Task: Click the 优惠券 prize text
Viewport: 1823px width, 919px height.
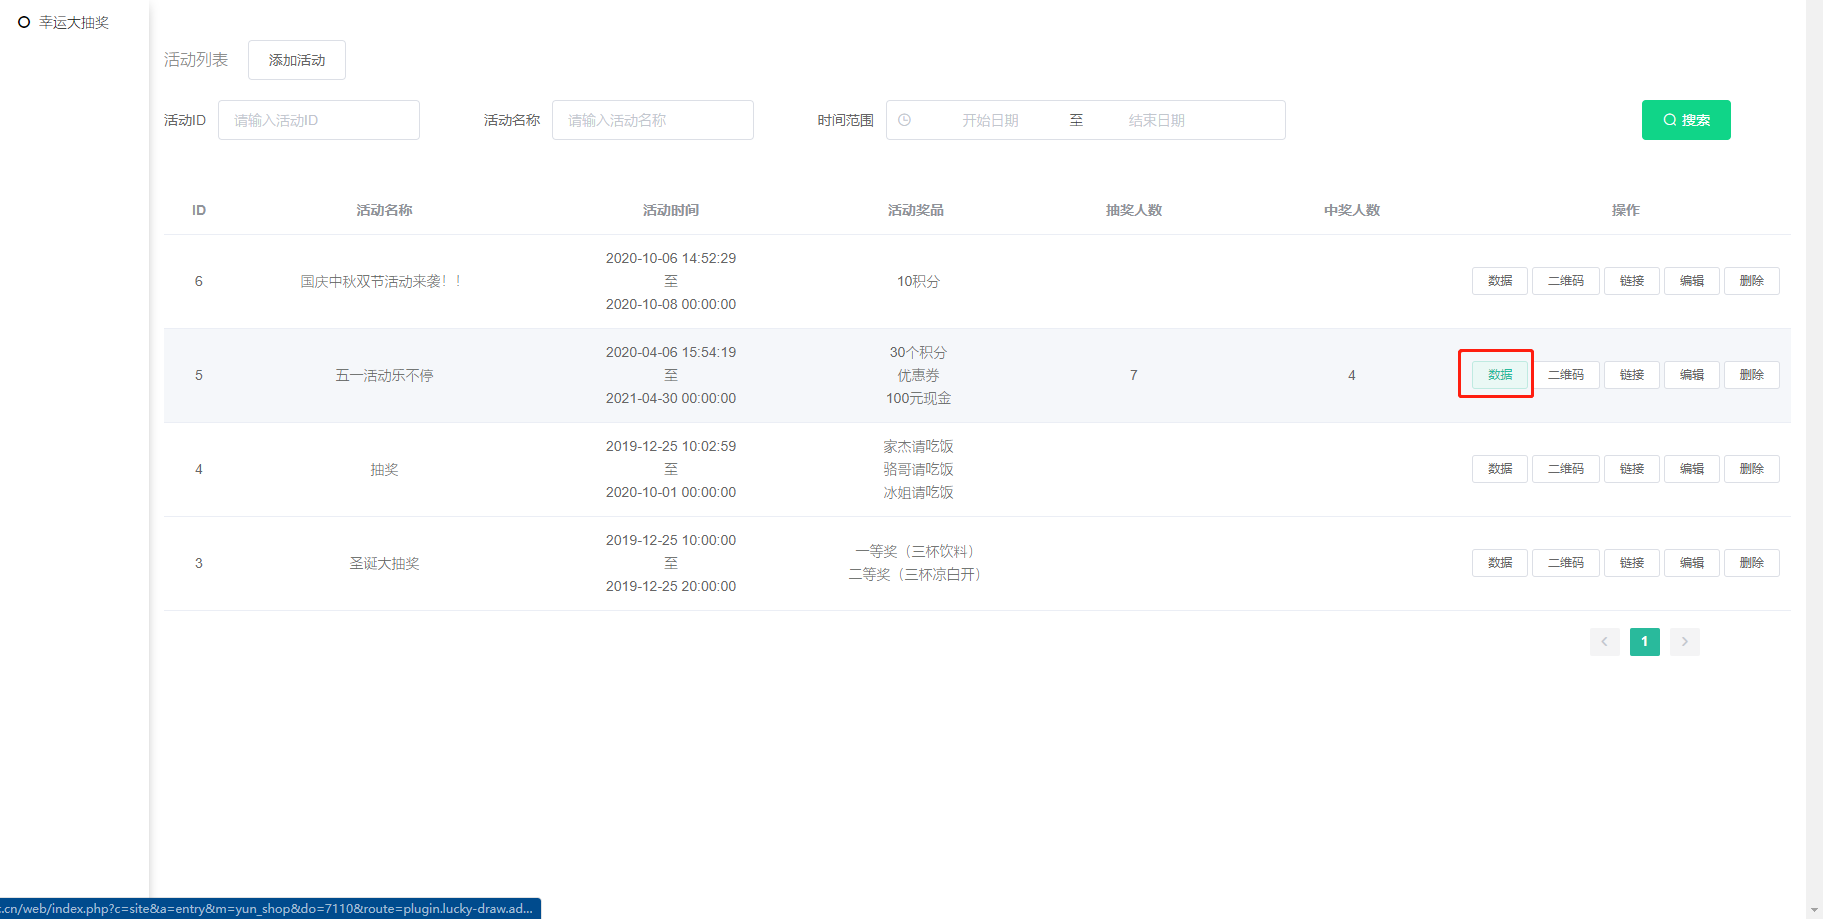Action: pos(918,375)
